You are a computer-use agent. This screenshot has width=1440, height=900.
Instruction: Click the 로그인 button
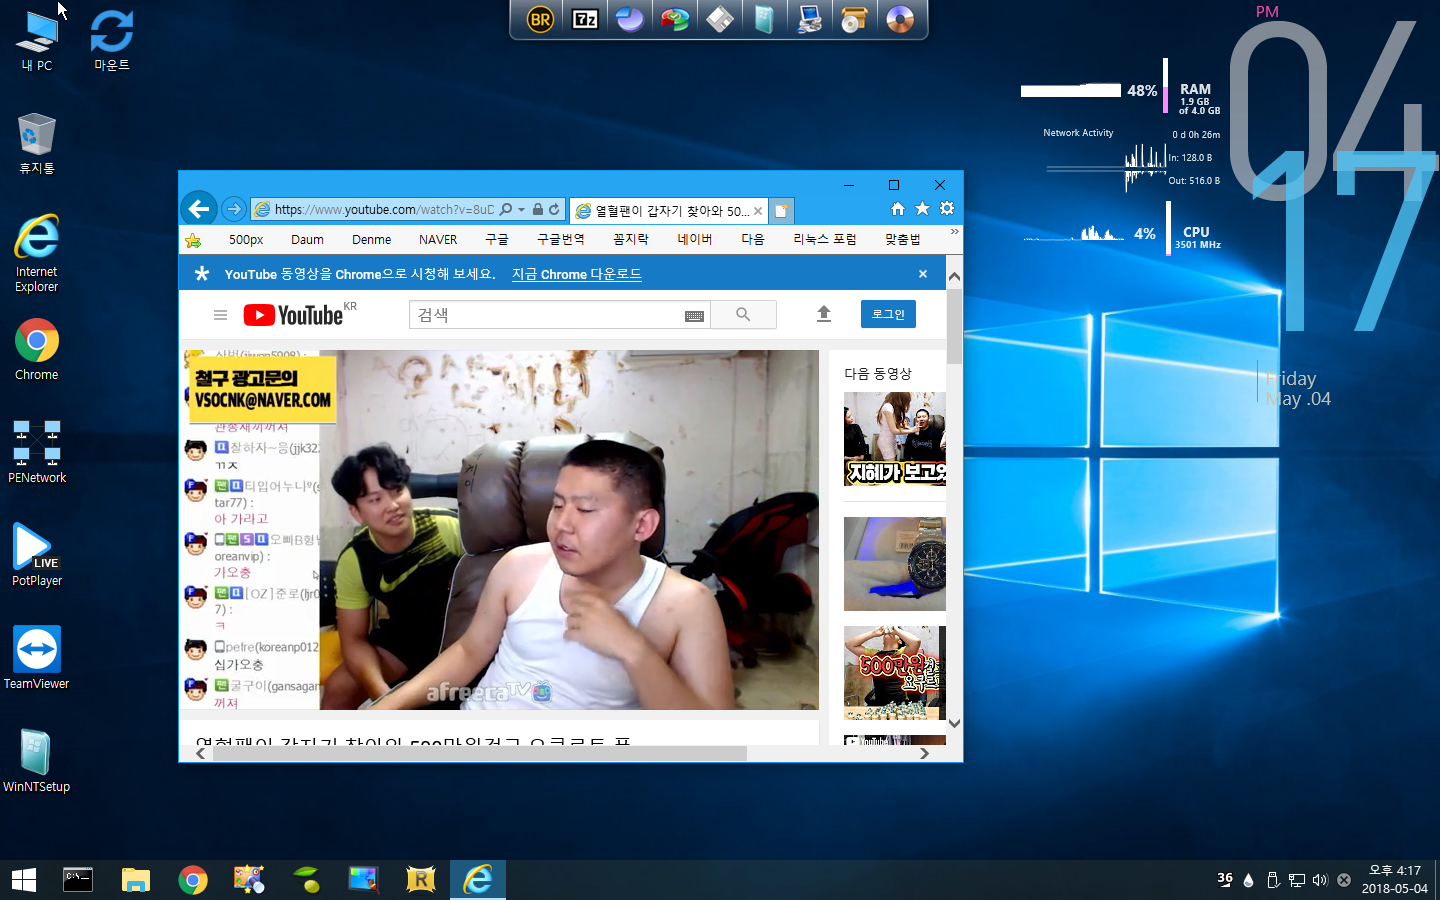tap(888, 314)
